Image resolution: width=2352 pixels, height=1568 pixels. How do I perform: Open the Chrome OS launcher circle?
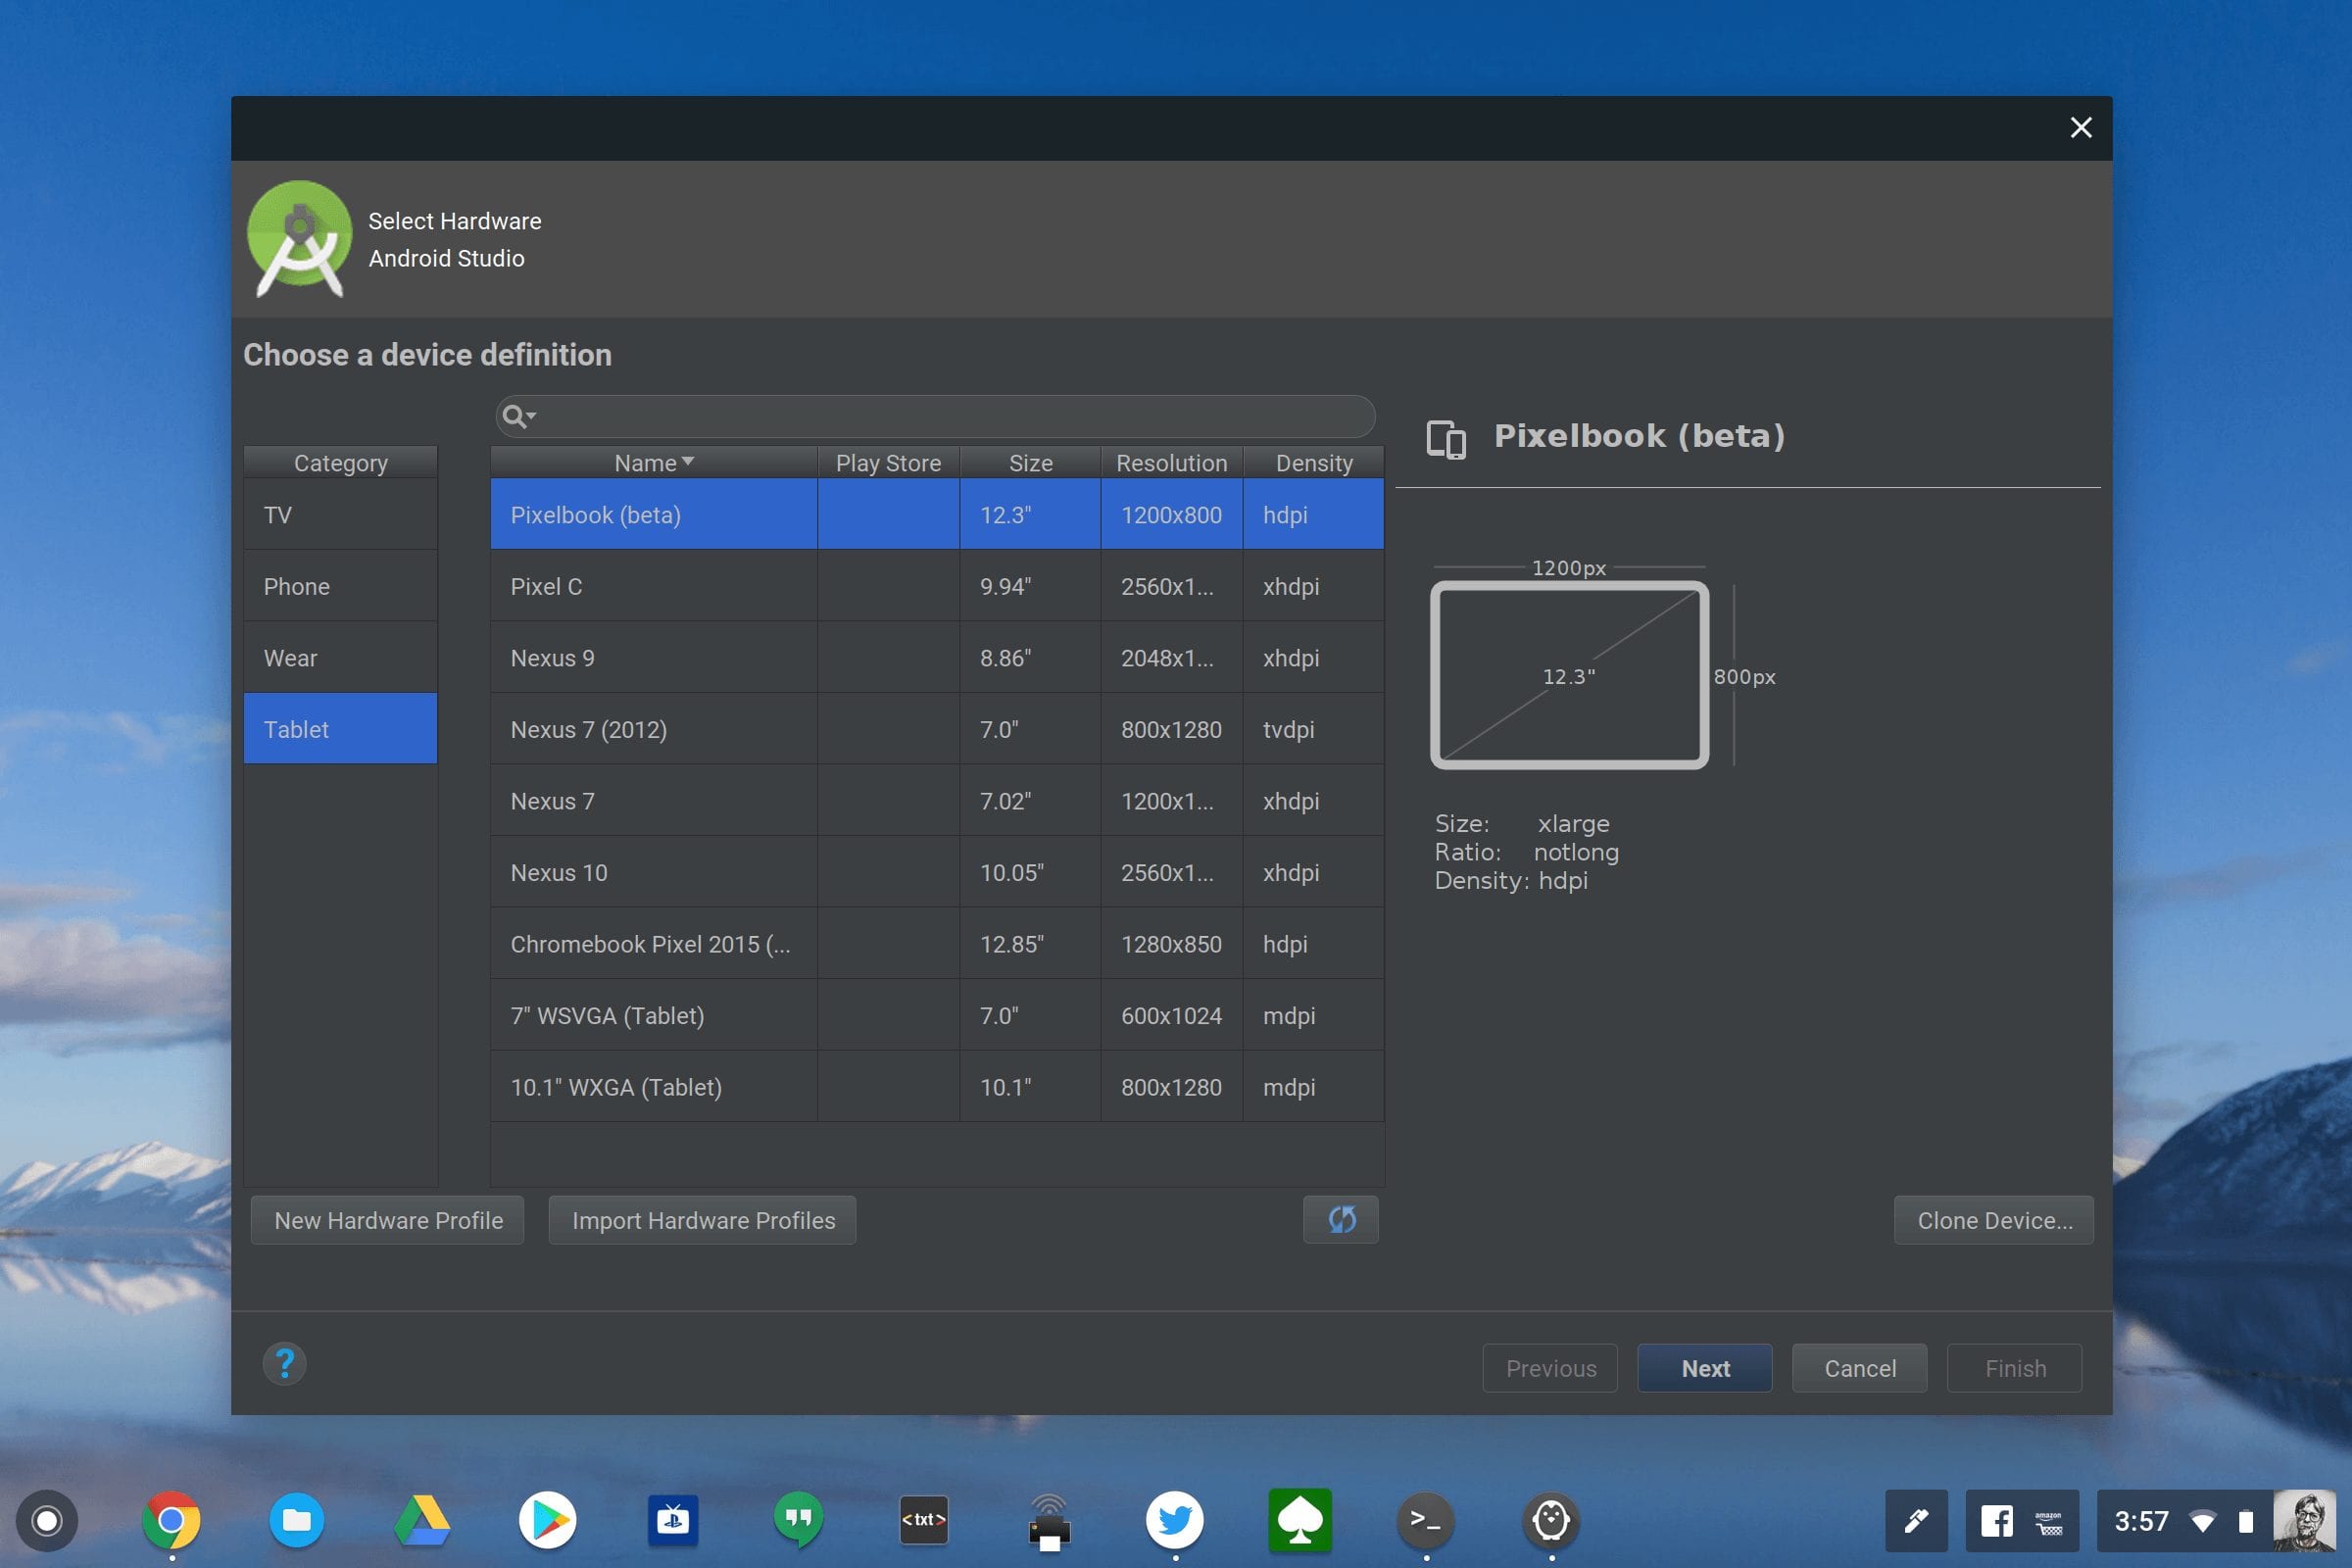(x=46, y=1521)
